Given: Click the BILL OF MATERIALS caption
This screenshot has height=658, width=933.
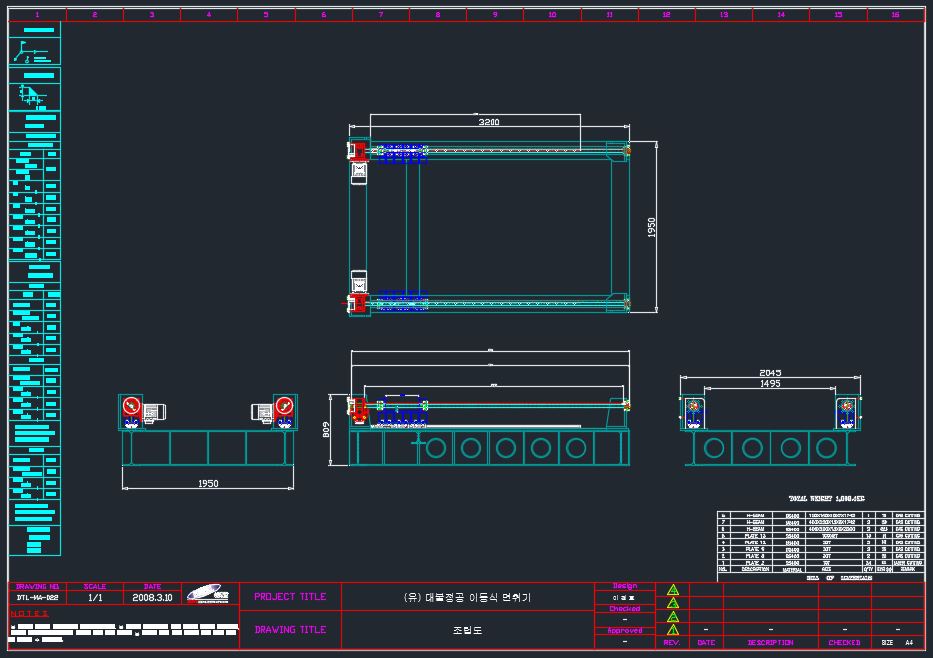Looking at the screenshot, I should pyautogui.click(x=840, y=578).
